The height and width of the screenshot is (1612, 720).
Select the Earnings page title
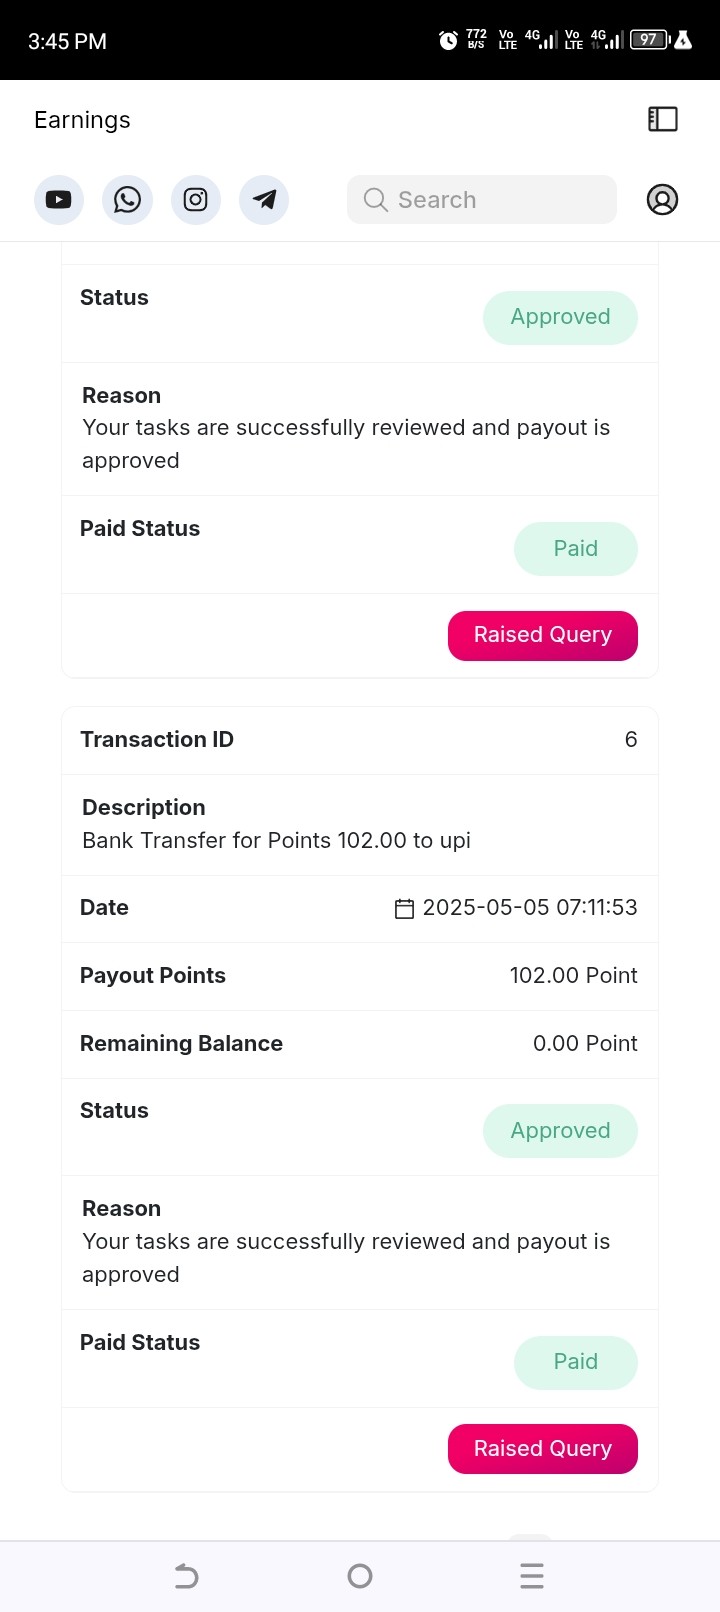(x=82, y=120)
